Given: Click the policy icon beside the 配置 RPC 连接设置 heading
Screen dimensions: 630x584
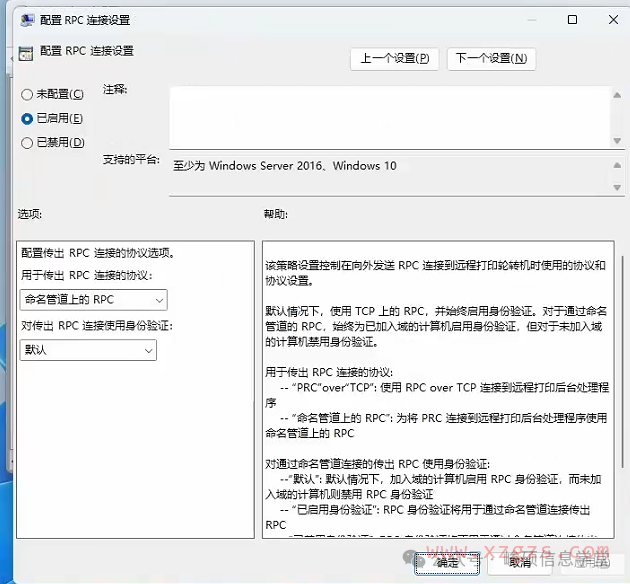Looking at the screenshot, I should pyautogui.click(x=26, y=51).
